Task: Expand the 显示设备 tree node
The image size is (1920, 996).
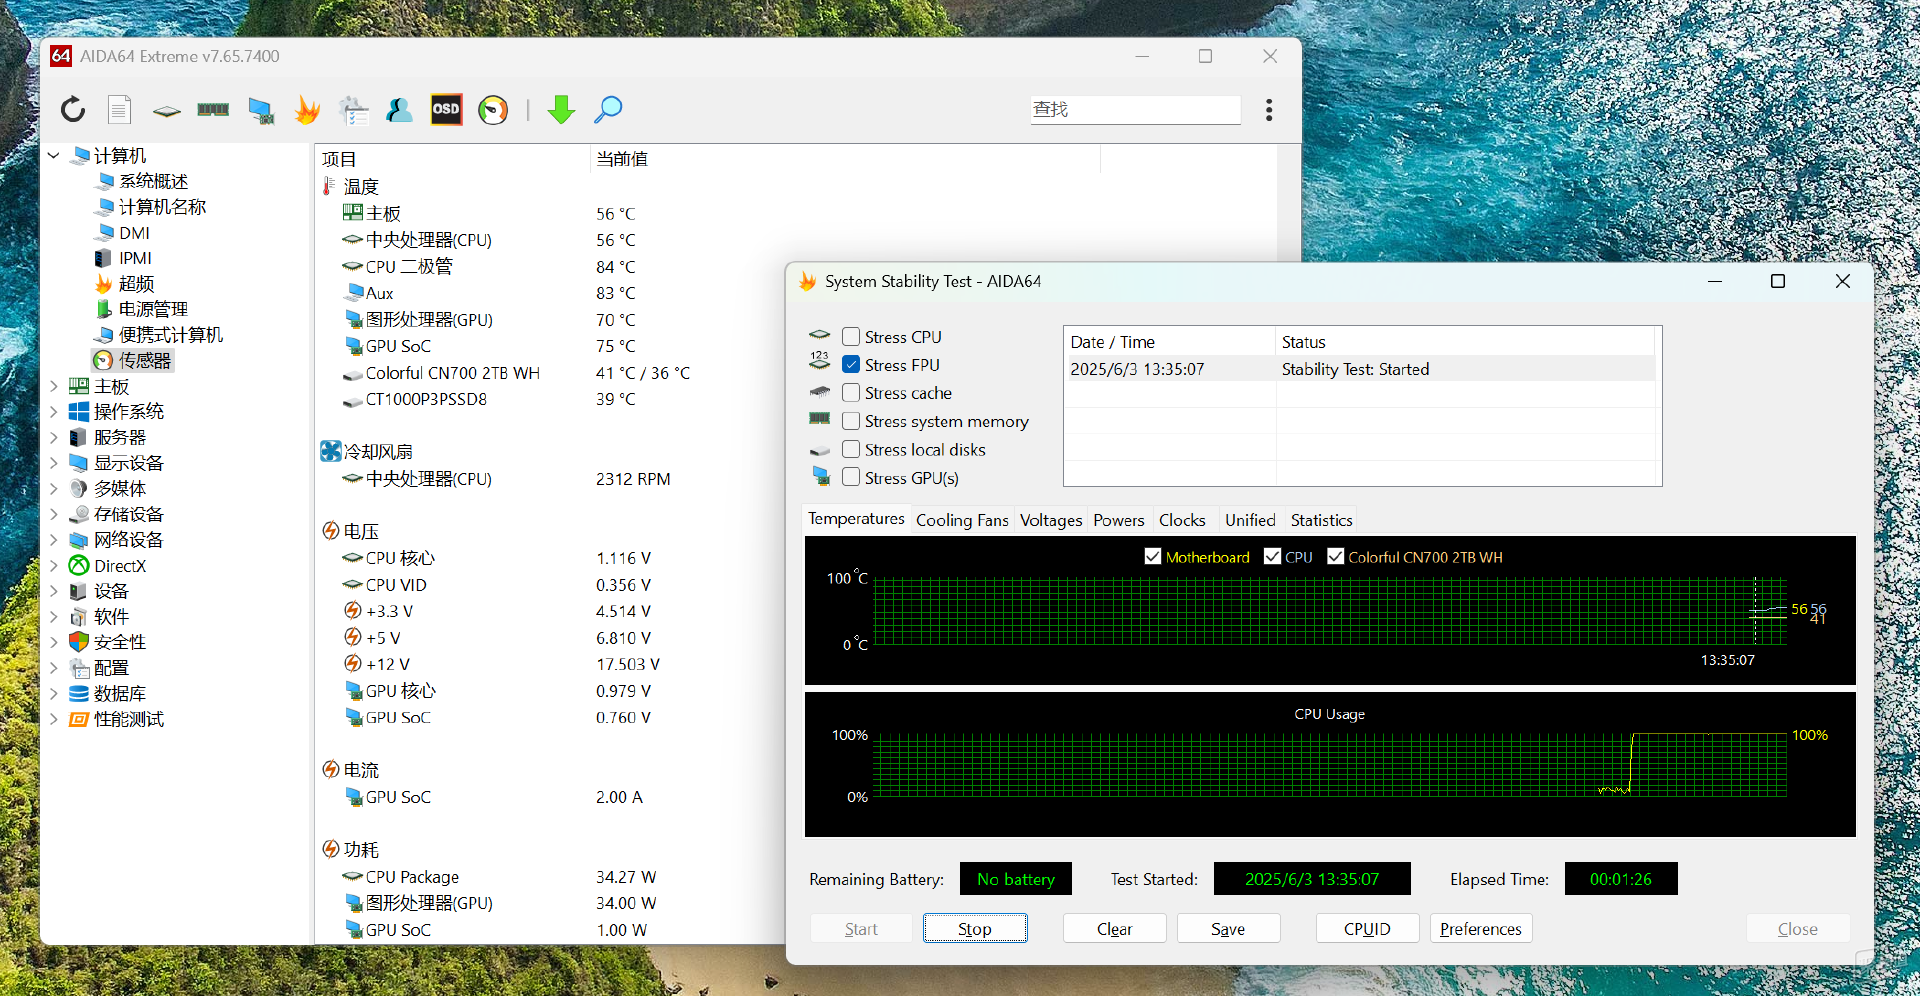Action: [54, 463]
